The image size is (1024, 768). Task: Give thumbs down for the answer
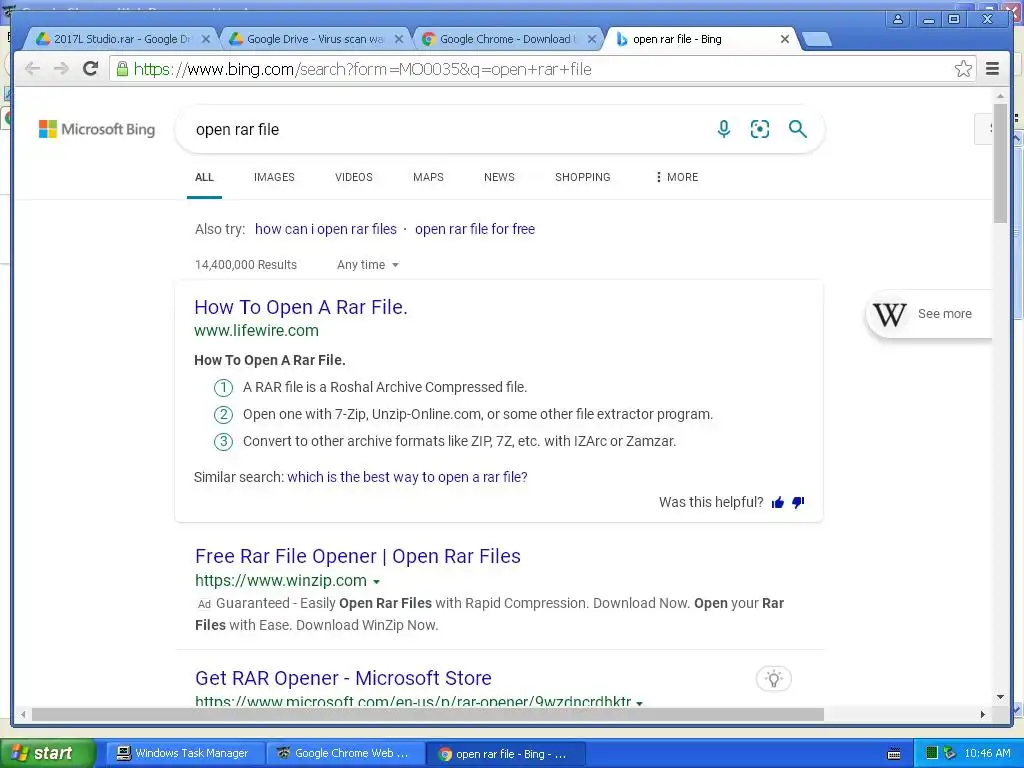click(x=798, y=502)
